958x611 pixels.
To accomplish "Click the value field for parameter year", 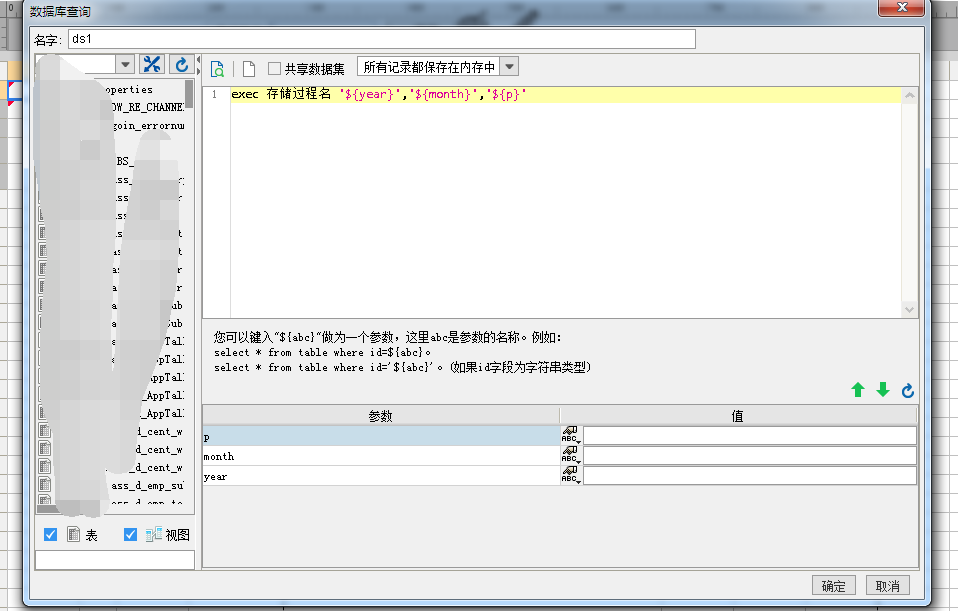I will coord(750,475).
